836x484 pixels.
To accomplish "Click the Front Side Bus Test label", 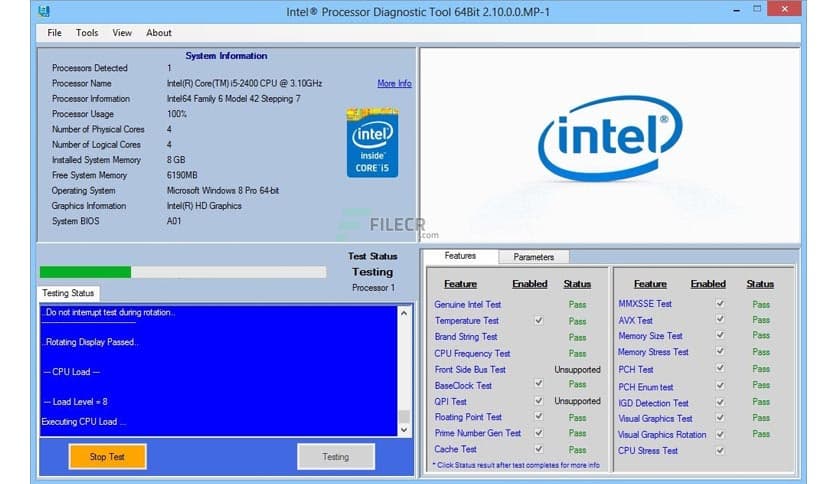I will click(x=470, y=369).
